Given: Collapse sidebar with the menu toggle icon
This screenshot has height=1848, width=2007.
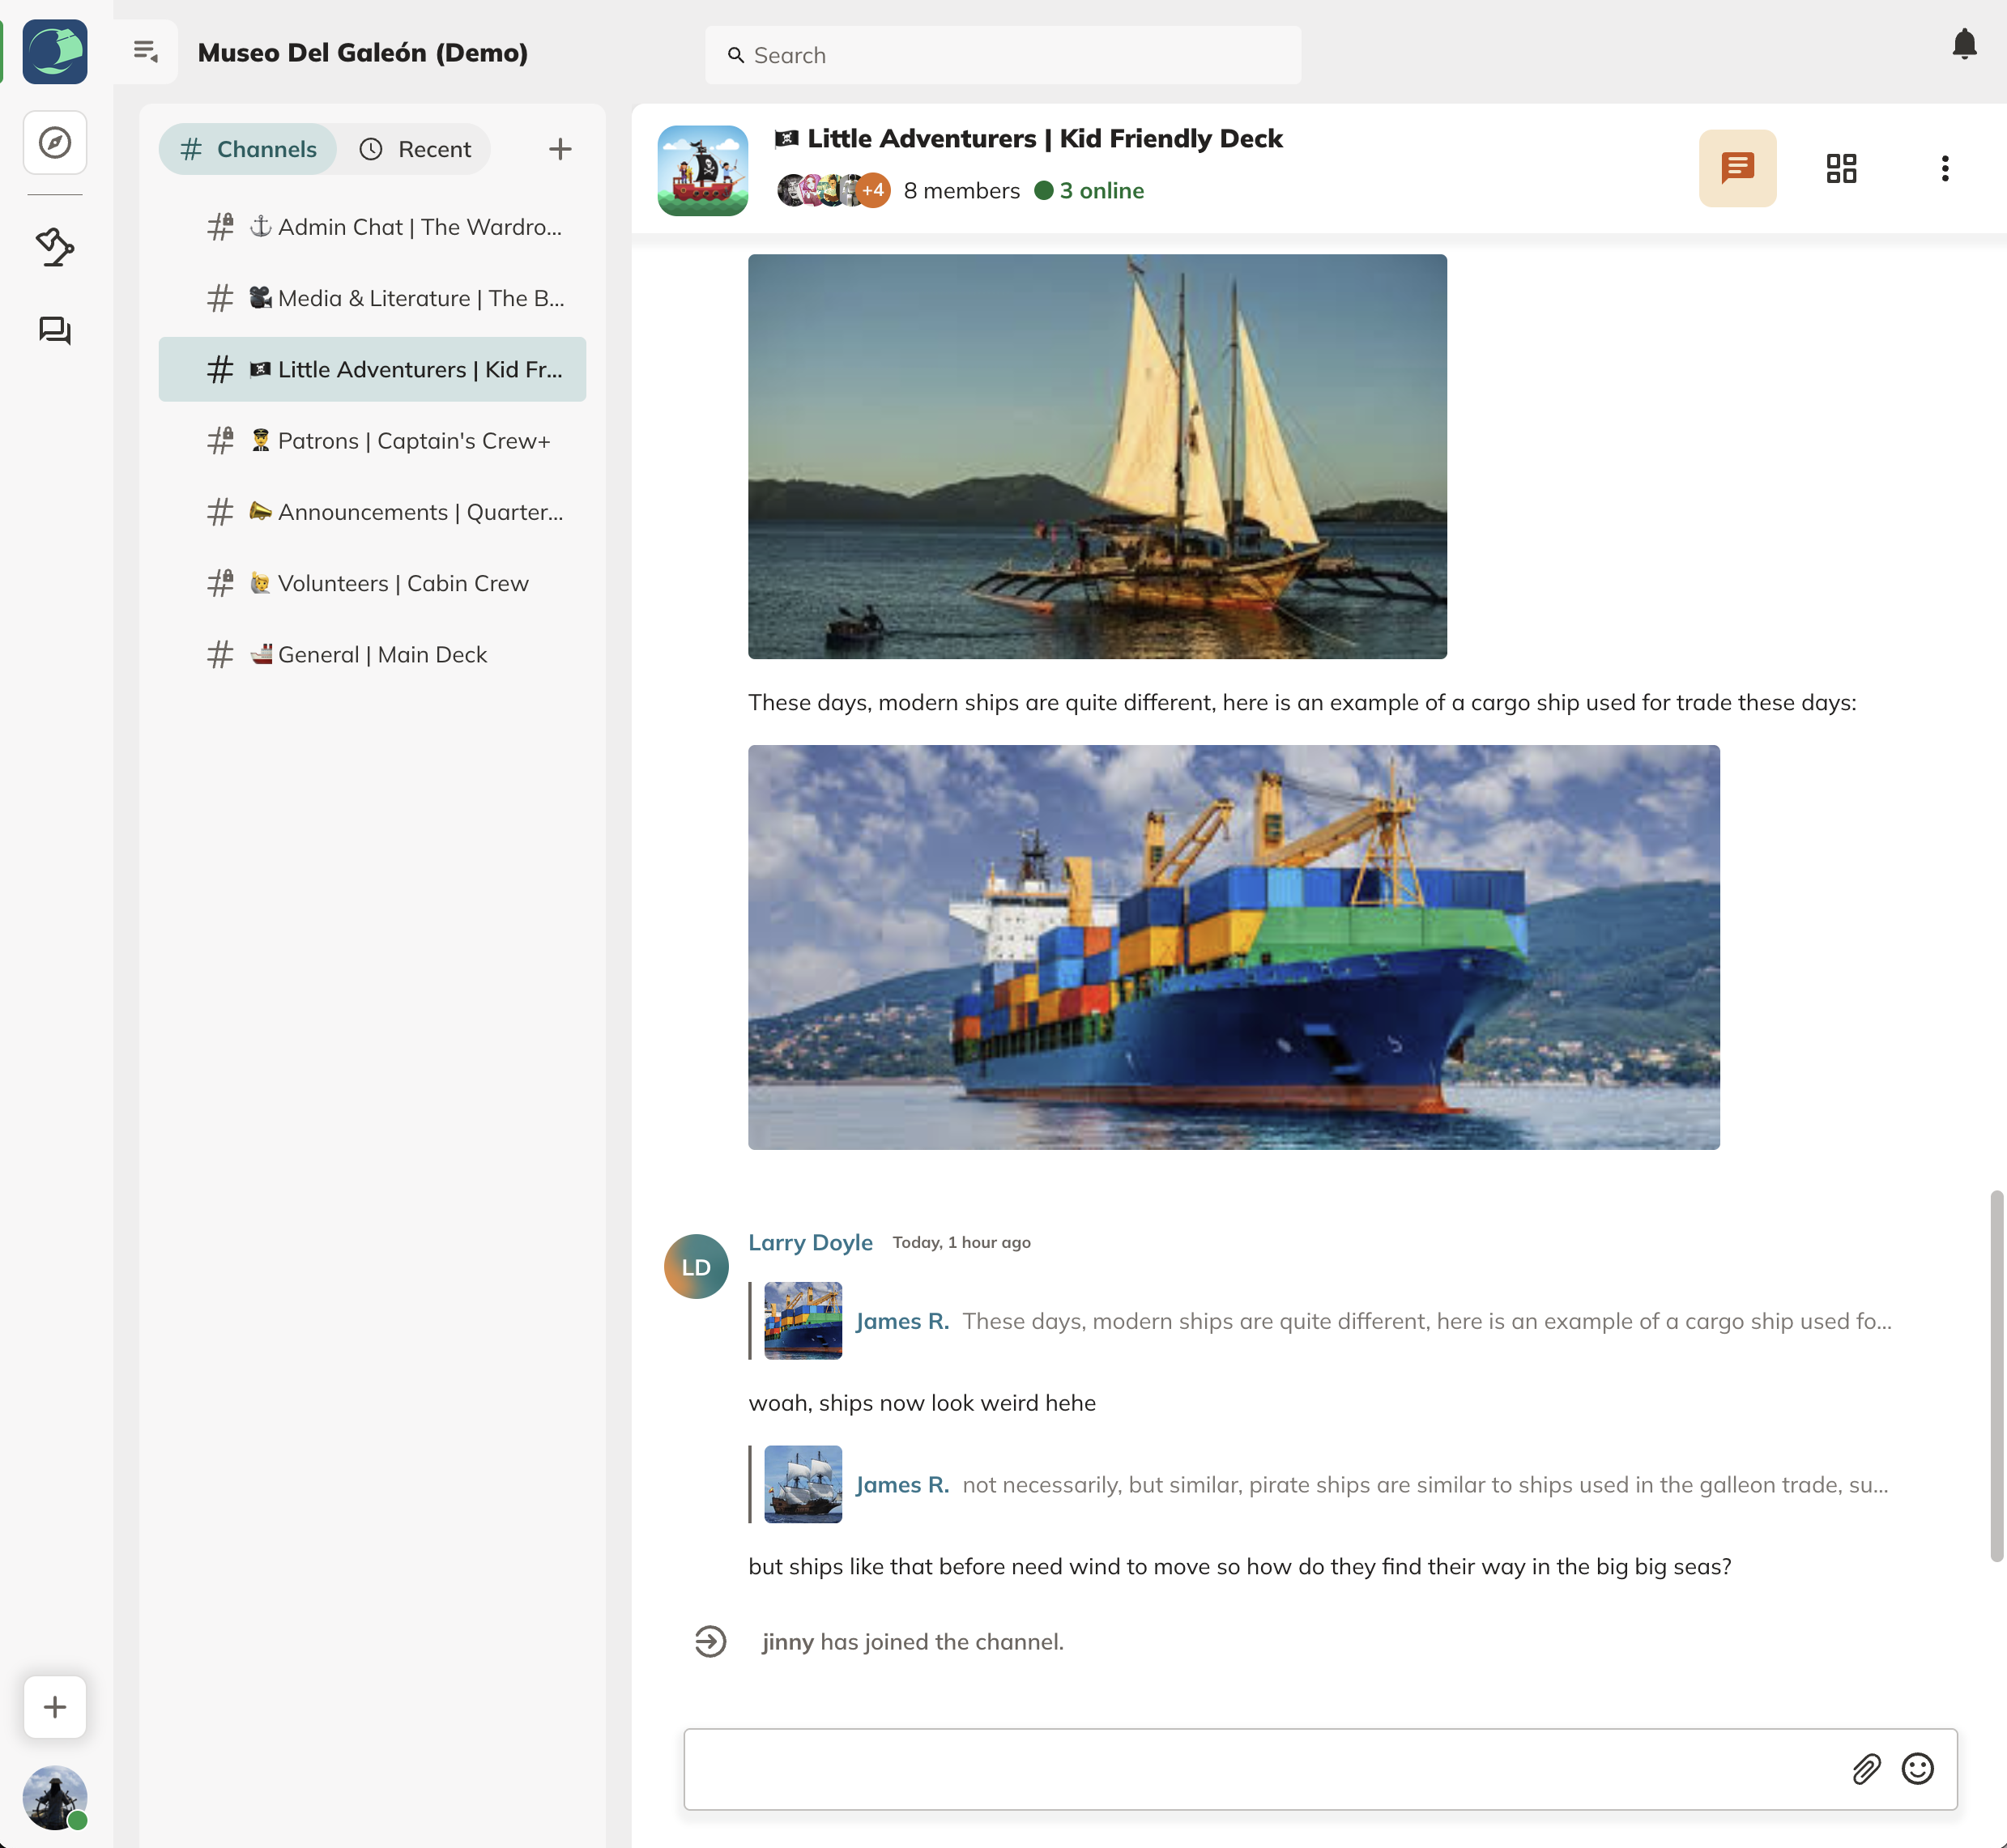Looking at the screenshot, I should tap(146, 51).
